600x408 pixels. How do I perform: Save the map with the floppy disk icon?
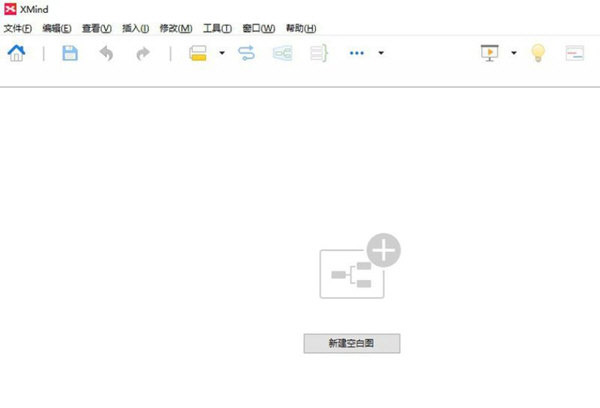coord(70,53)
